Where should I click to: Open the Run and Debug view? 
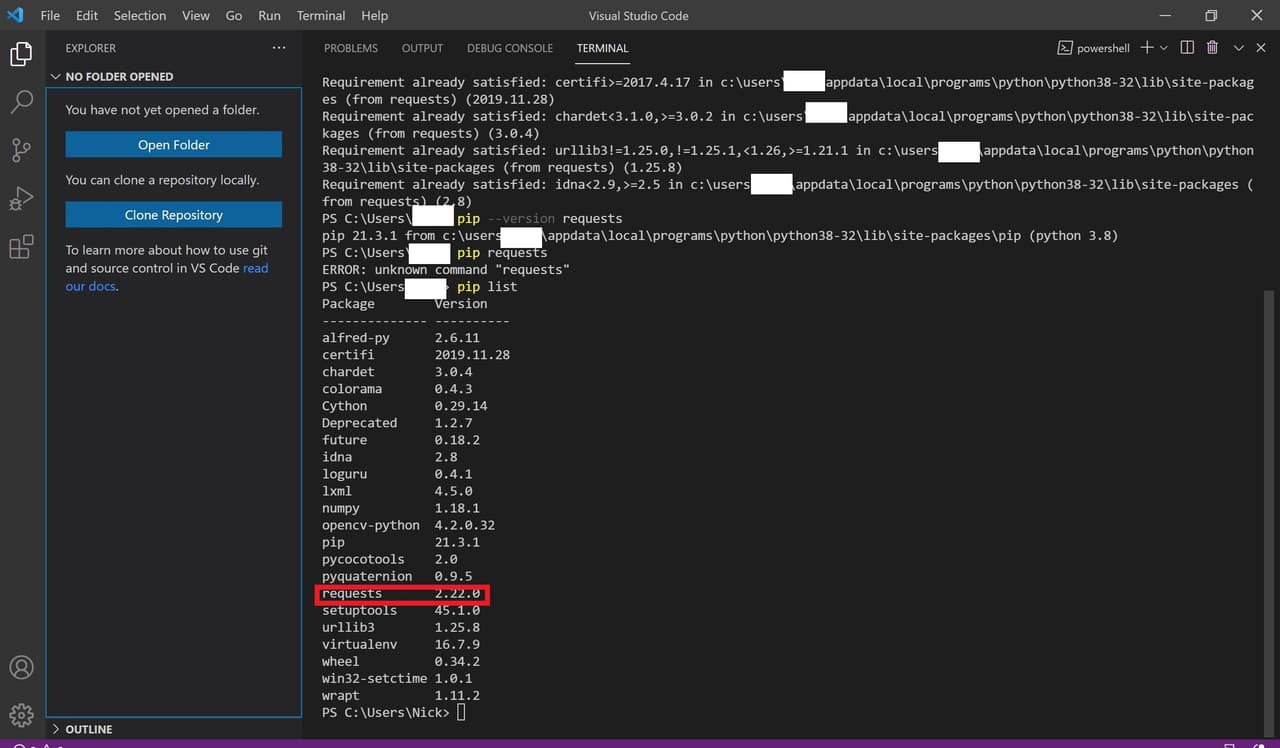[21, 198]
